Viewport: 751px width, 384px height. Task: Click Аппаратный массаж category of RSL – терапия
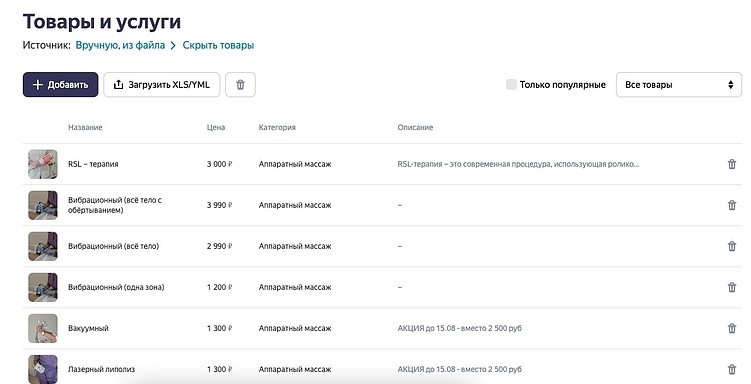click(295, 164)
